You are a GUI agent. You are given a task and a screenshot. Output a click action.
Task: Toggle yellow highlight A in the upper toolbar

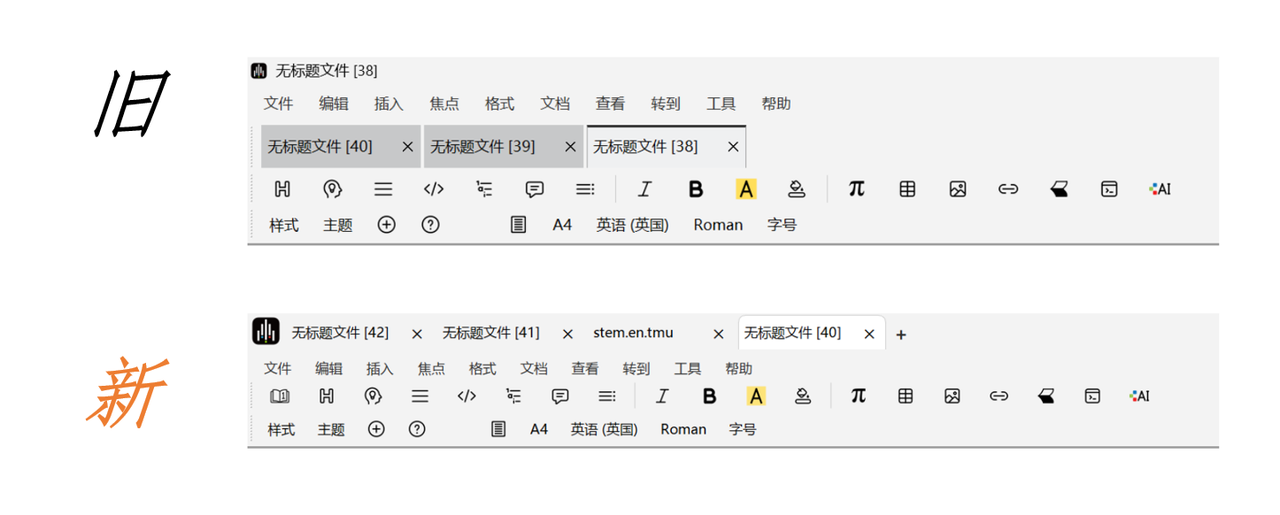[746, 189]
